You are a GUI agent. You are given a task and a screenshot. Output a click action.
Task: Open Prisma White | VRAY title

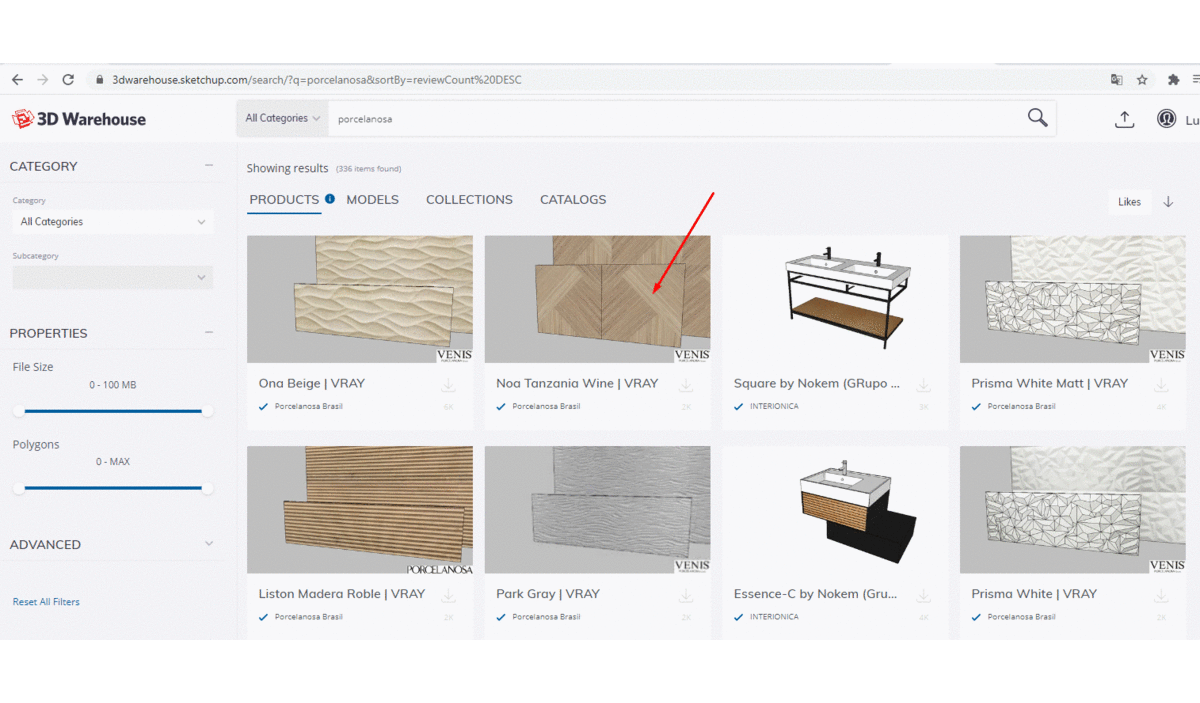1034,594
